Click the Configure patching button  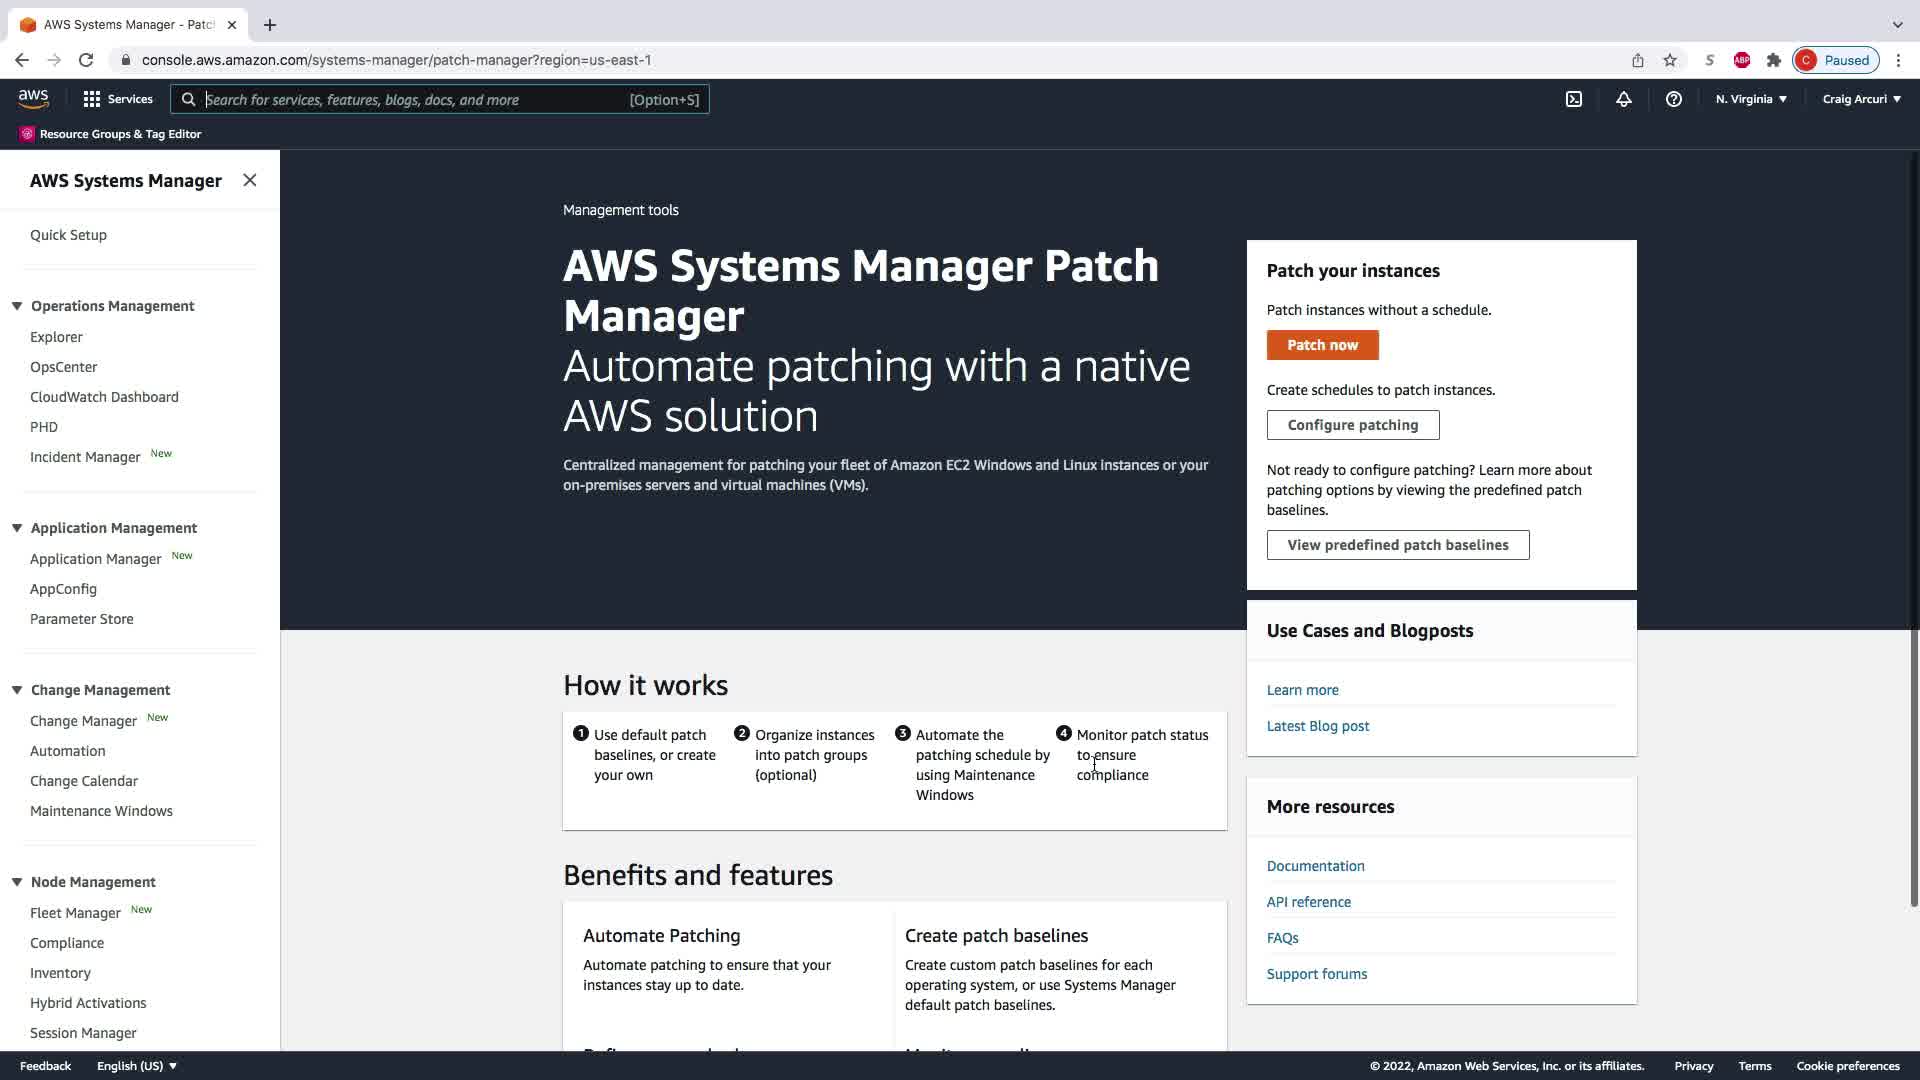point(1352,425)
